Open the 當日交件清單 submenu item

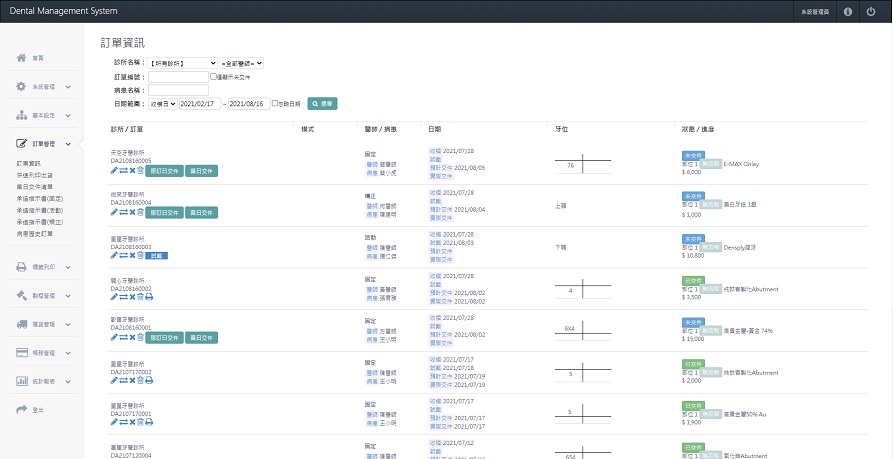tap(34, 187)
